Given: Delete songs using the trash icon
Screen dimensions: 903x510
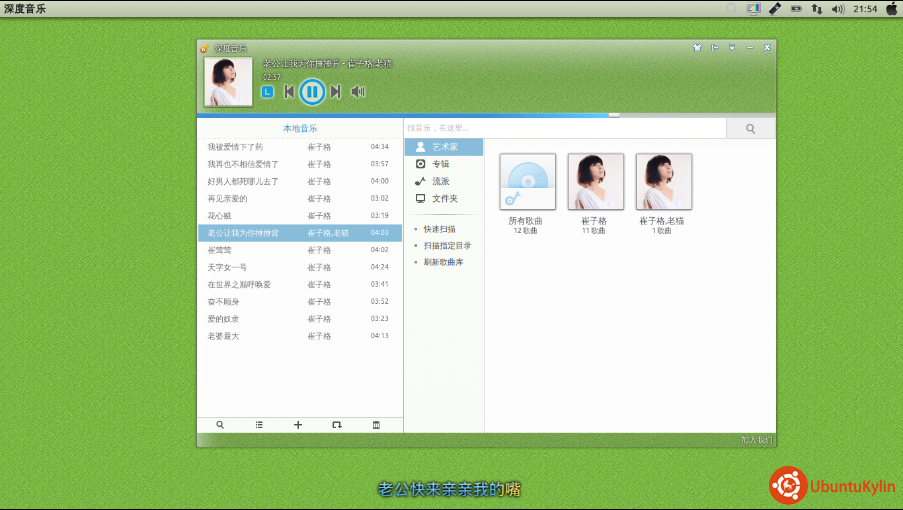Looking at the screenshot, I should 376,425.
